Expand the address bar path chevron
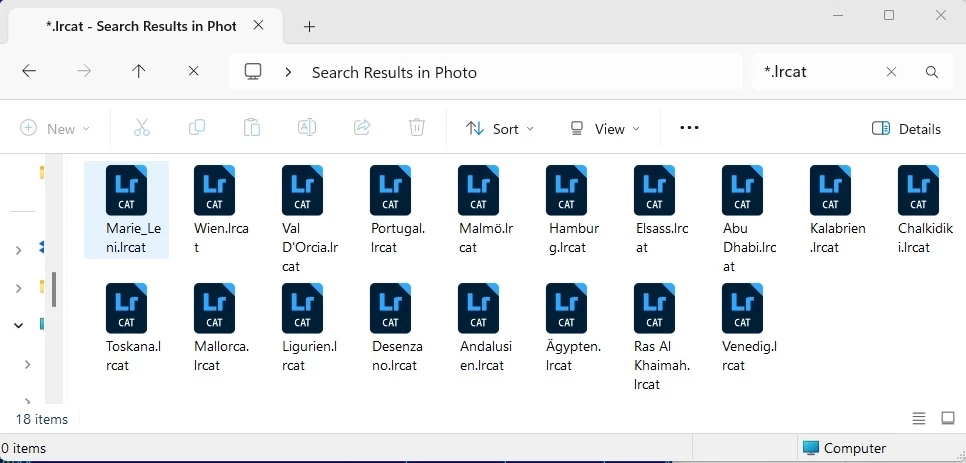The width and height of the screenshot is (966, 463). click(x=288, y=72)
